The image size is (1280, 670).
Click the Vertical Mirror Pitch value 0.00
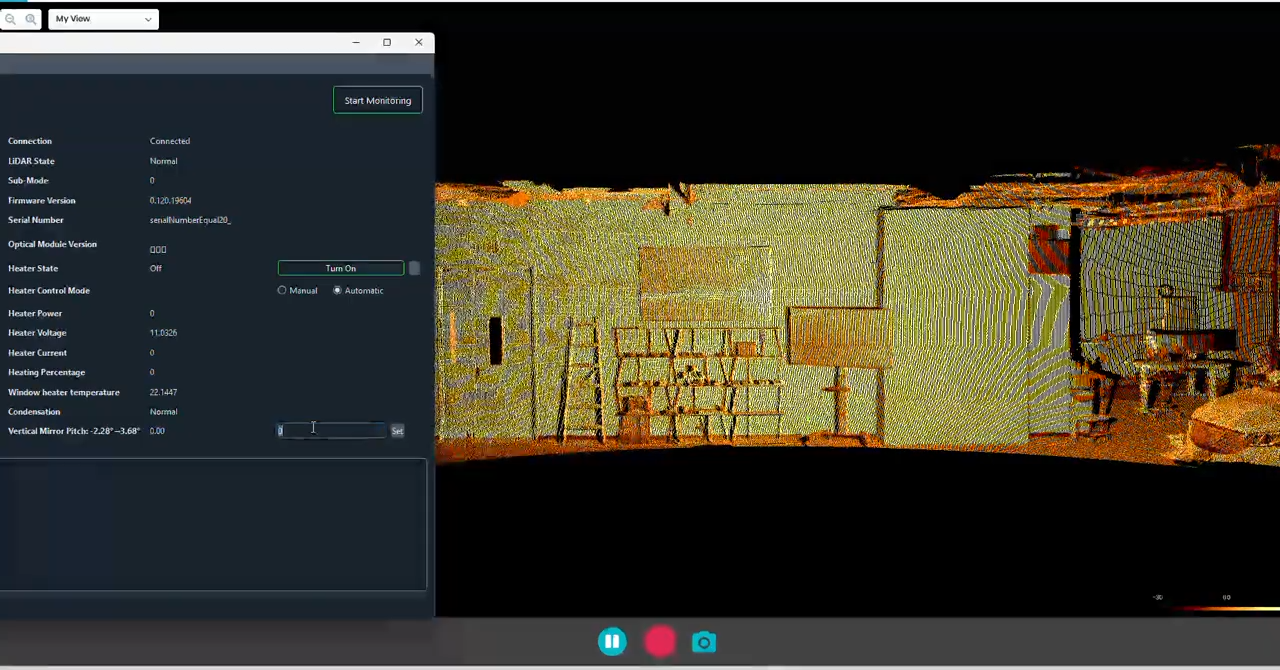point(157,431)
